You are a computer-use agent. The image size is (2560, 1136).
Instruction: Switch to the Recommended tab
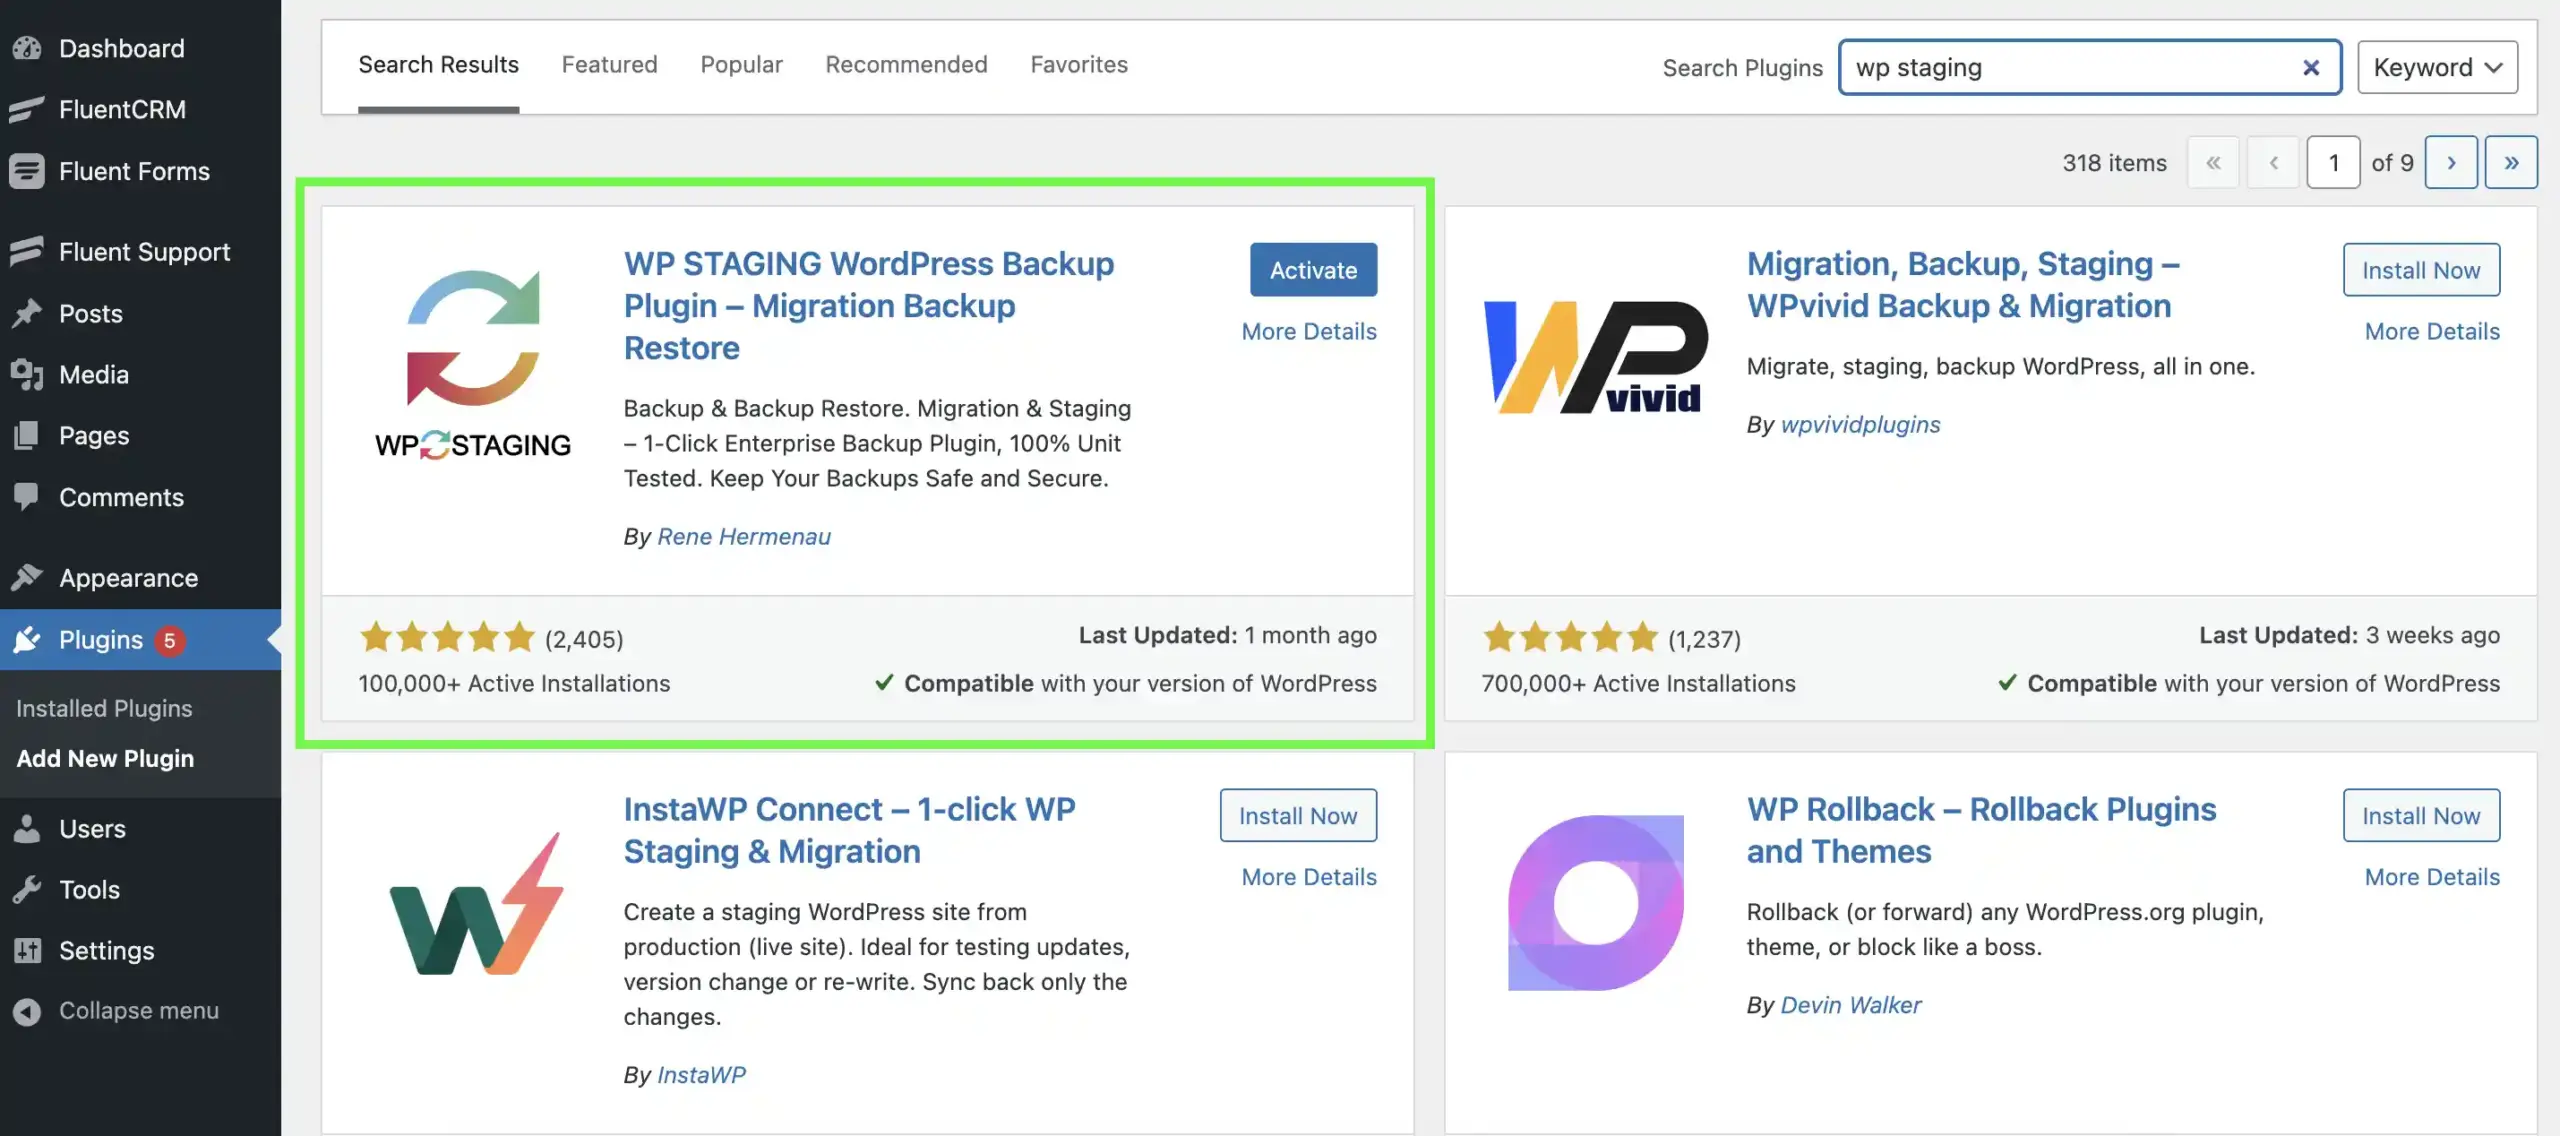[x=906, y=65]
